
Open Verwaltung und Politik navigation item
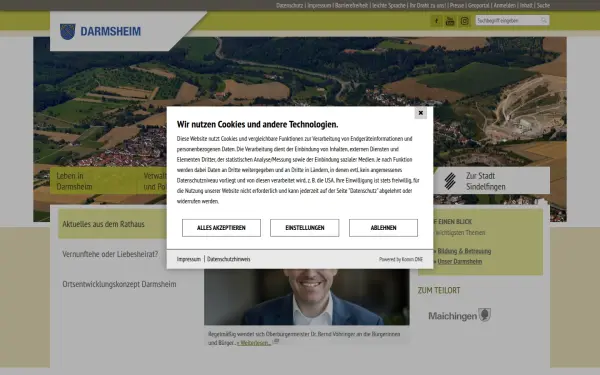pyautogui.click(x=155, y=181)
